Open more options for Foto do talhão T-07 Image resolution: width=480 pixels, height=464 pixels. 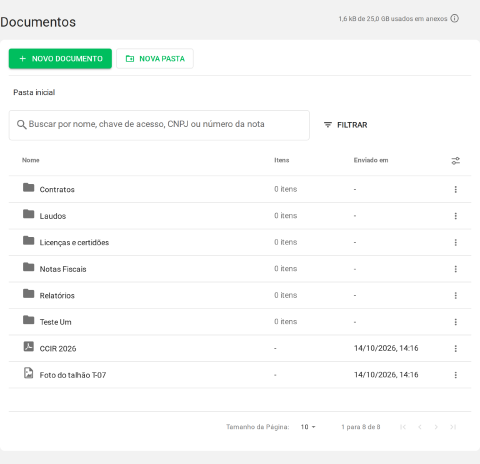(456, 375)
